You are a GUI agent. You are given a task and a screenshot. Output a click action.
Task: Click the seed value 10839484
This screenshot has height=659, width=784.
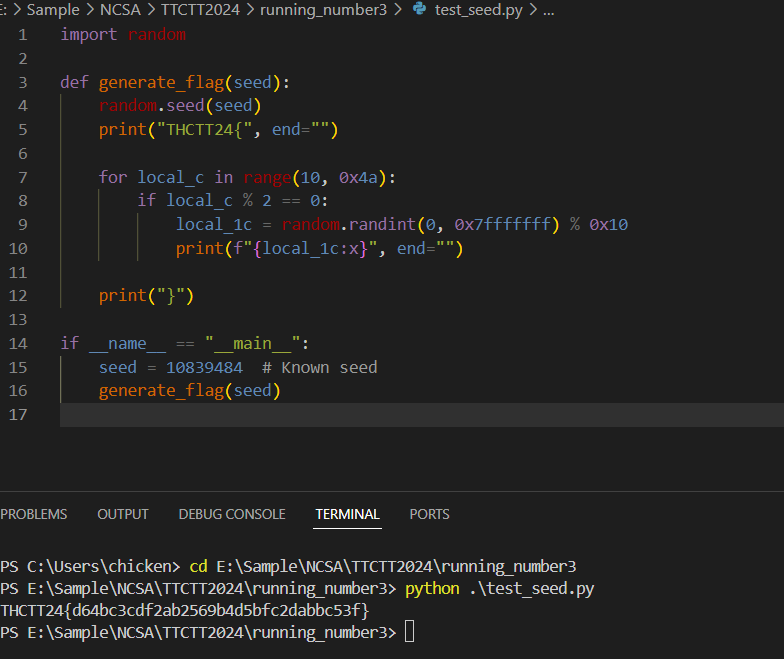coord(204,368)
